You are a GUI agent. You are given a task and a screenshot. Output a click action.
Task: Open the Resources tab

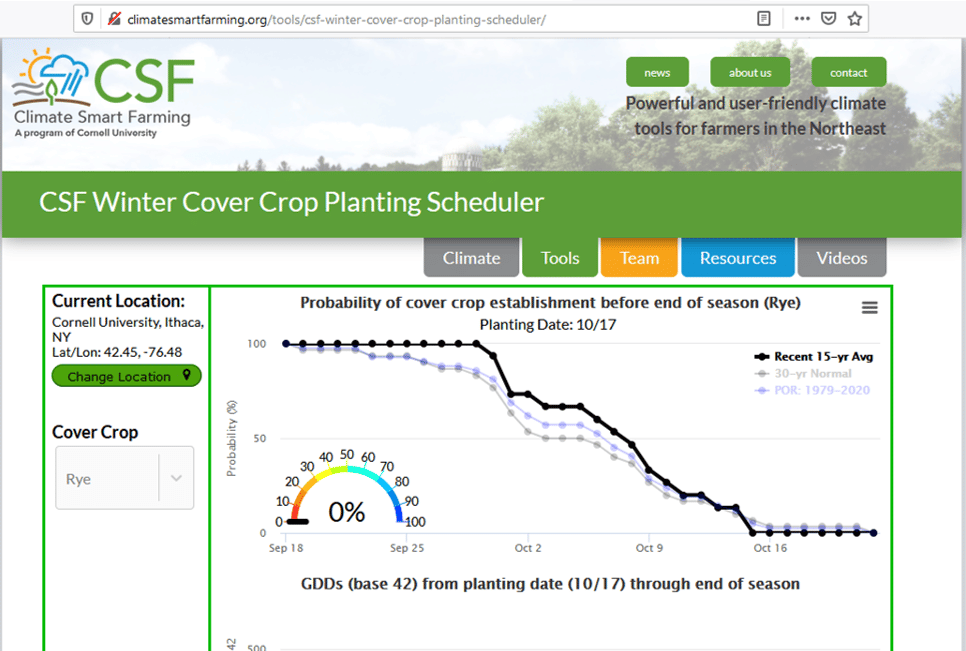coord(737,258)
